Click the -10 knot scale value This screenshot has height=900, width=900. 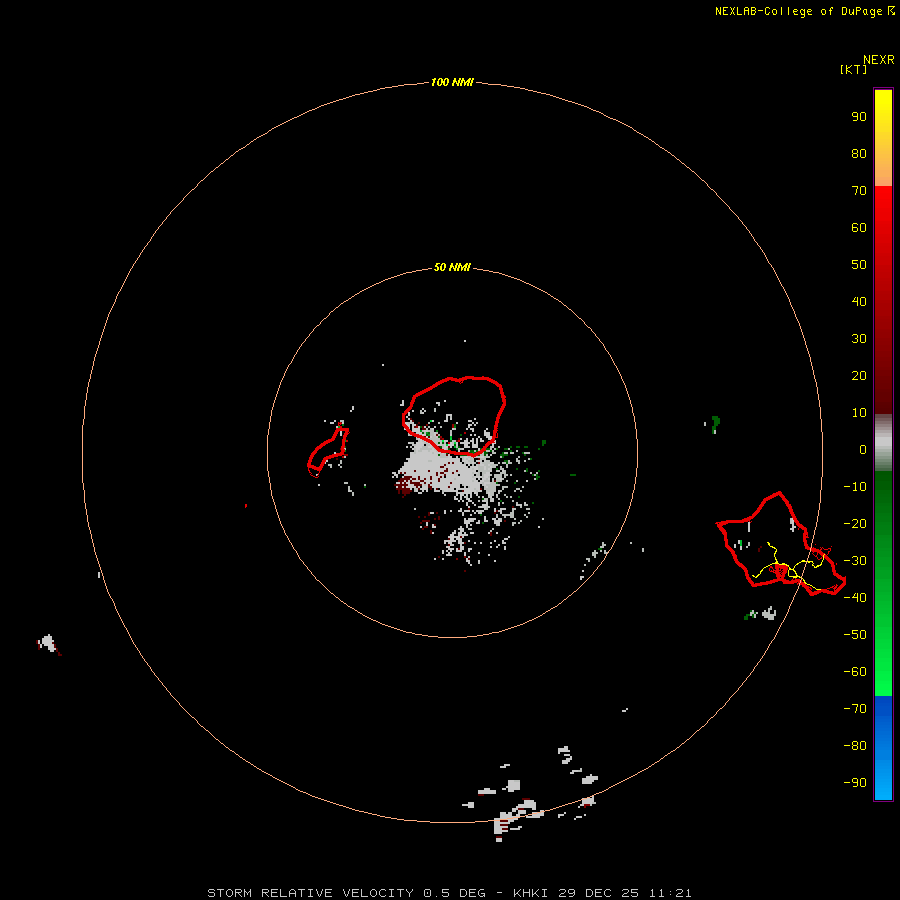click(855, 487)
